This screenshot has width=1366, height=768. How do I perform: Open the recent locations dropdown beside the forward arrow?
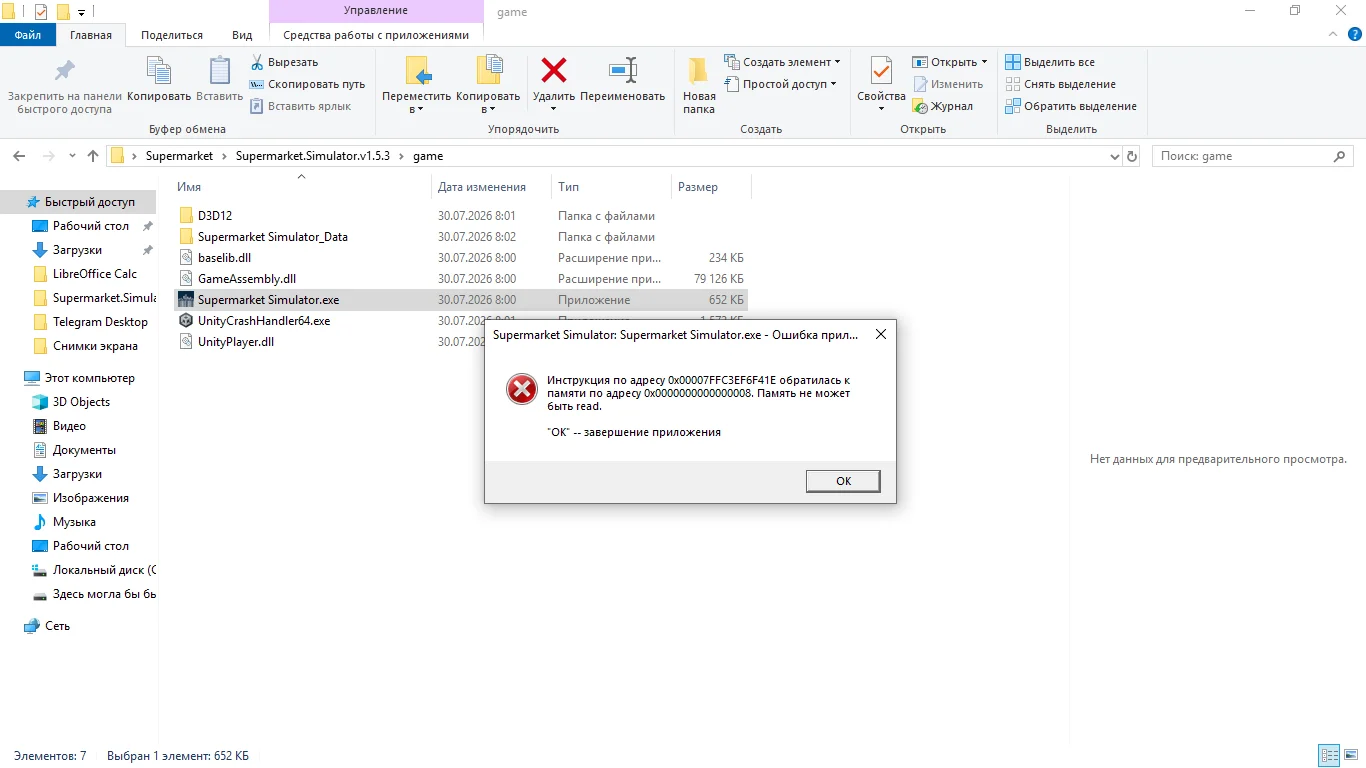pyautogui.click(x=72, y=156)
